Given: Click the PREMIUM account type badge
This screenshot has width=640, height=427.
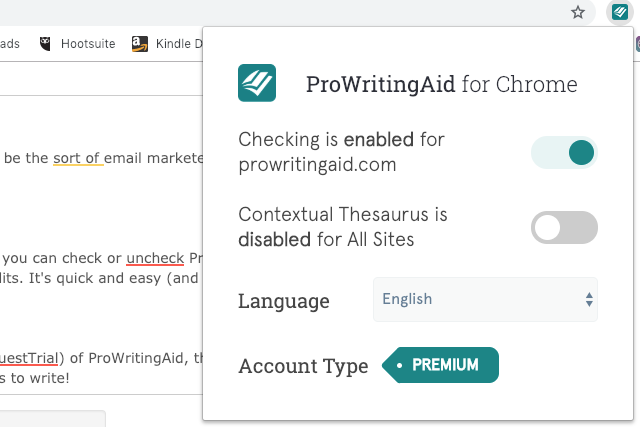Looking at the screenshot, I should click(440, 365).
